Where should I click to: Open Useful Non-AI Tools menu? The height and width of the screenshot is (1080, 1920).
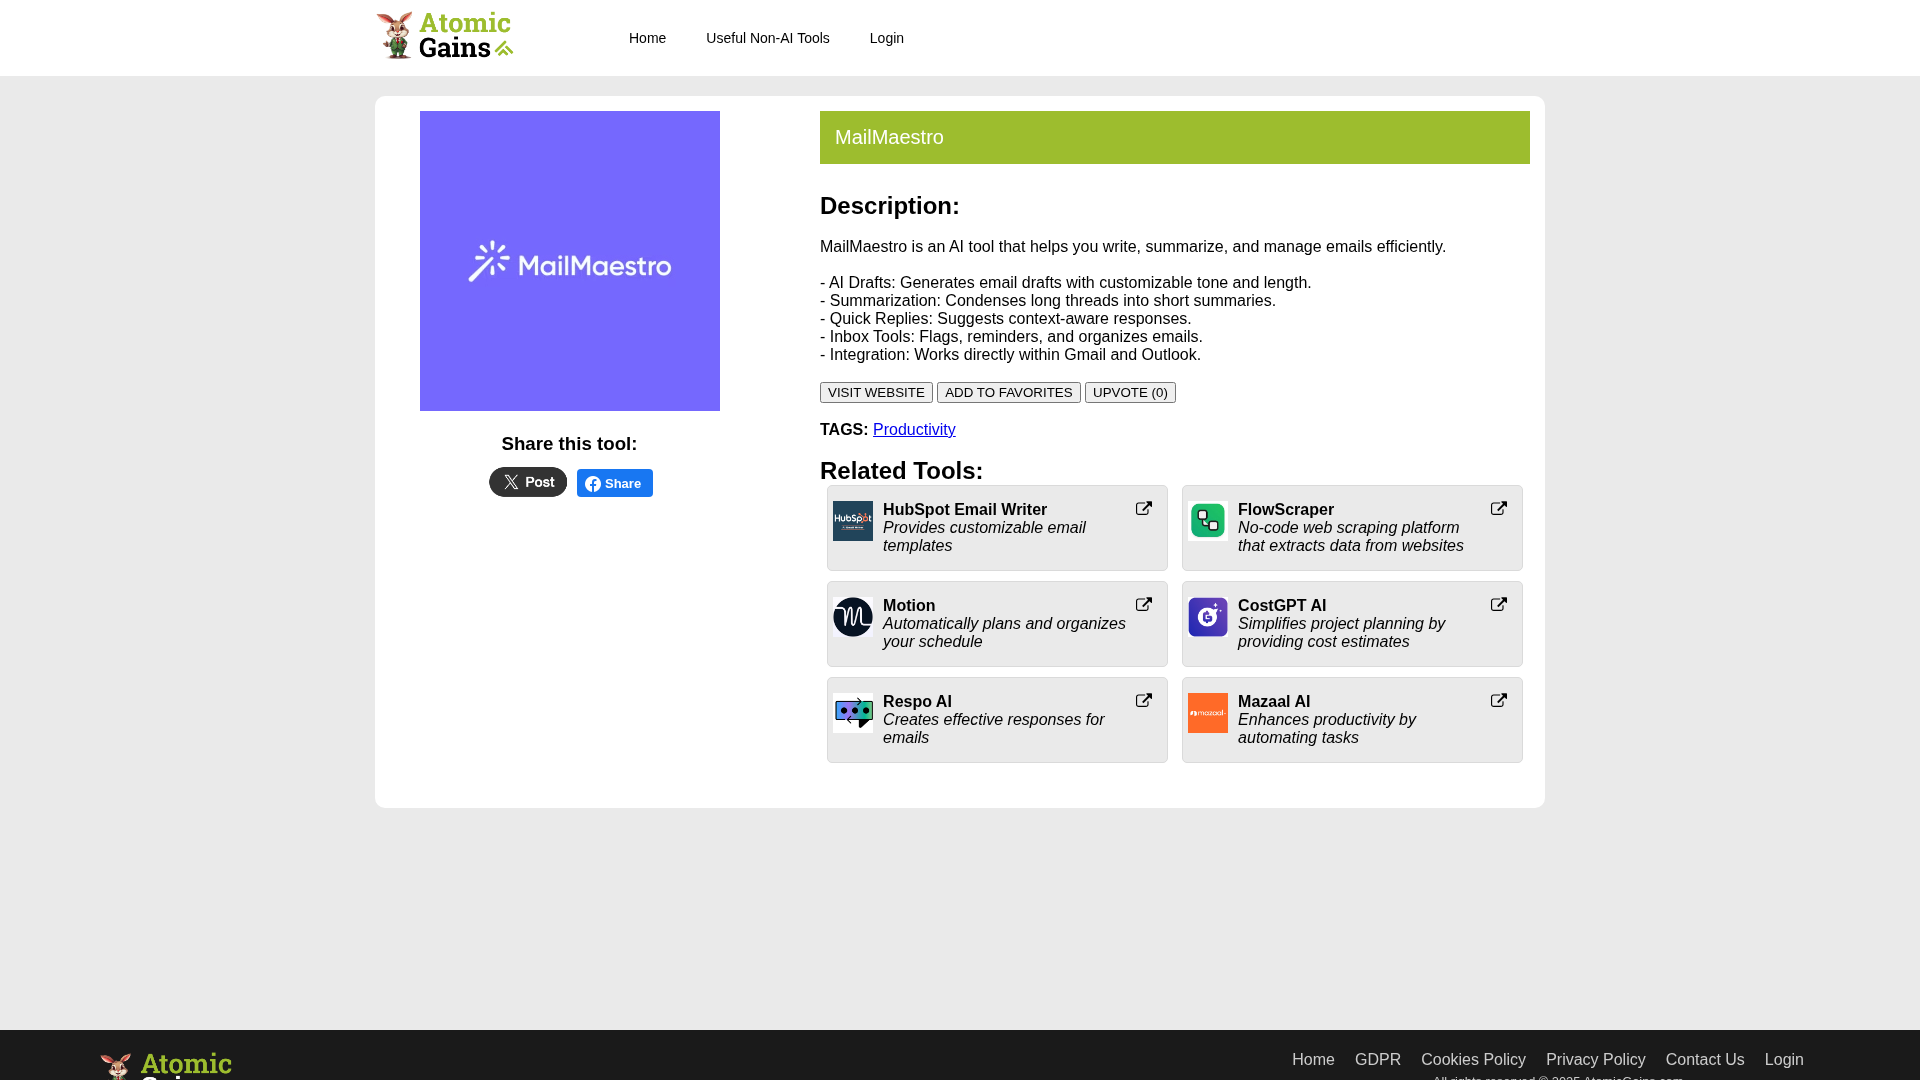pos(767,38)
